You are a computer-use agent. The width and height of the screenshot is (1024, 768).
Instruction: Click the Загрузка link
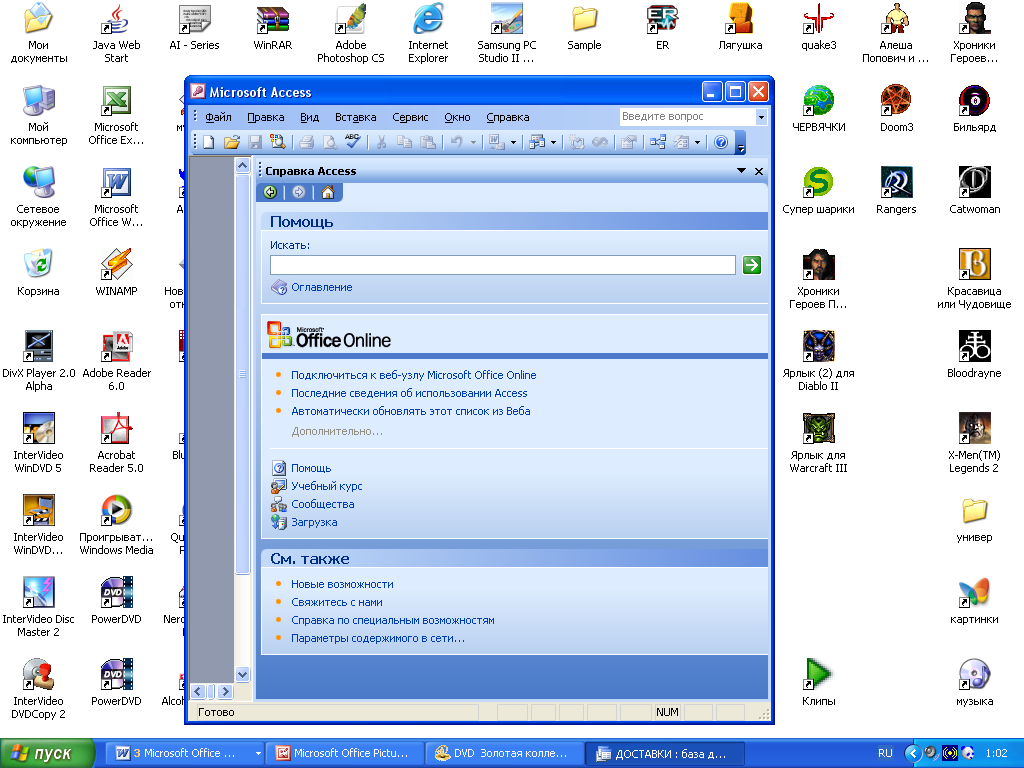pyautogui.click(x=314, y=522)
